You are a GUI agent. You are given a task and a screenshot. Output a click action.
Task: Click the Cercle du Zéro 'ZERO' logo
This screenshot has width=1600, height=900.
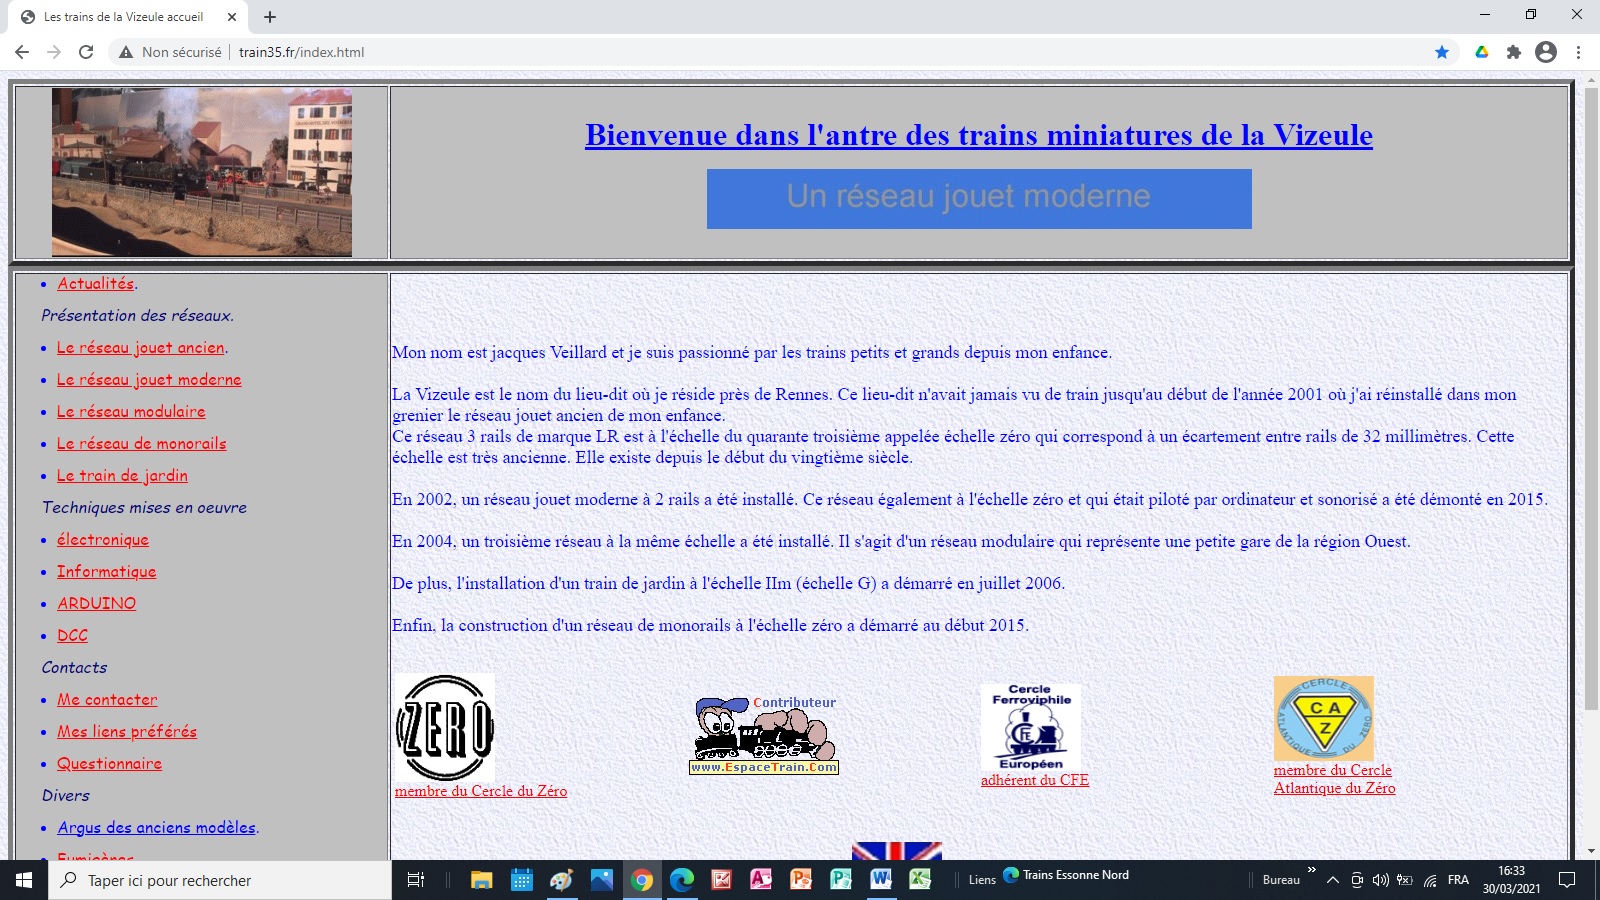click(445, 727)
